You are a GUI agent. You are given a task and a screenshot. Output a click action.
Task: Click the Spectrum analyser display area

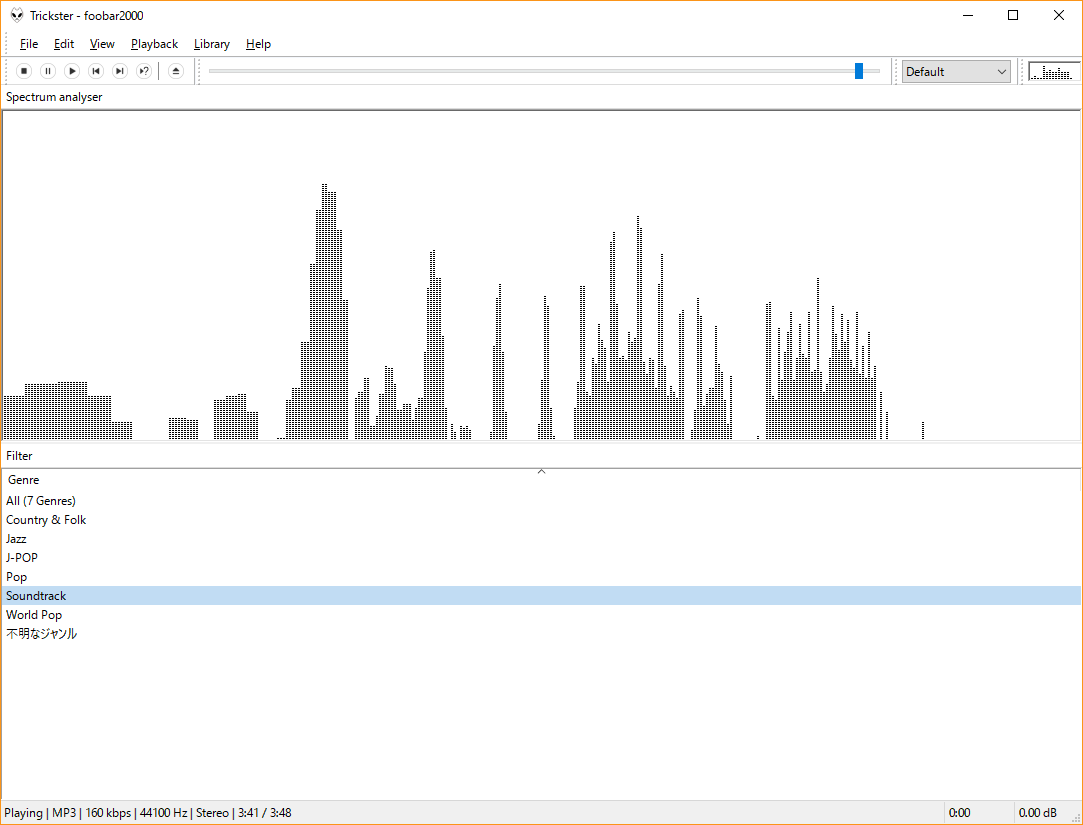[540, 275]
